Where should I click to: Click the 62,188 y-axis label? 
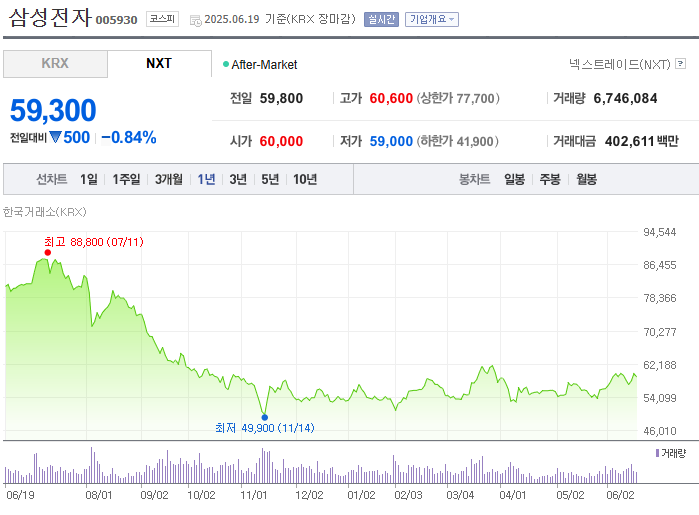[659, 365]
